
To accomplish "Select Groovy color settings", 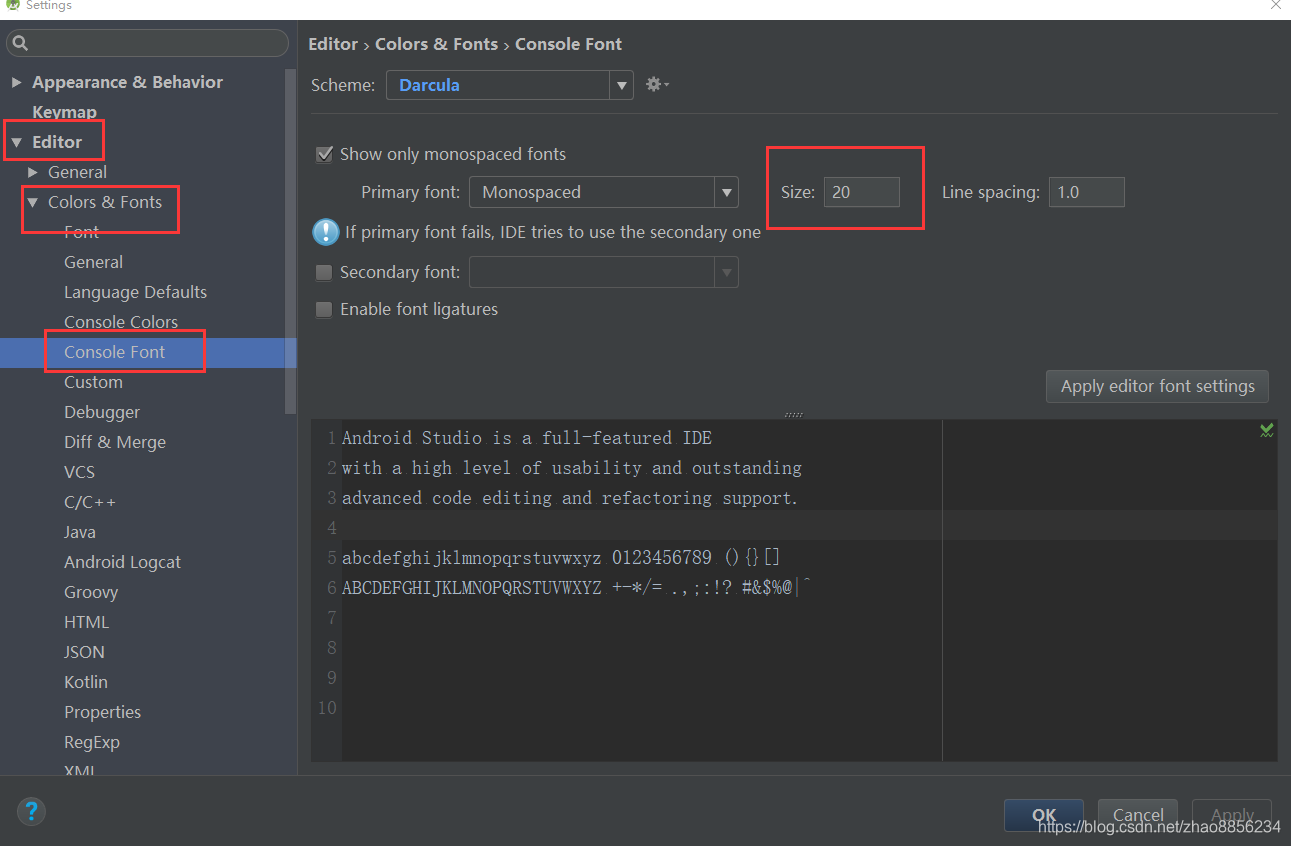I will click(91, 592).
